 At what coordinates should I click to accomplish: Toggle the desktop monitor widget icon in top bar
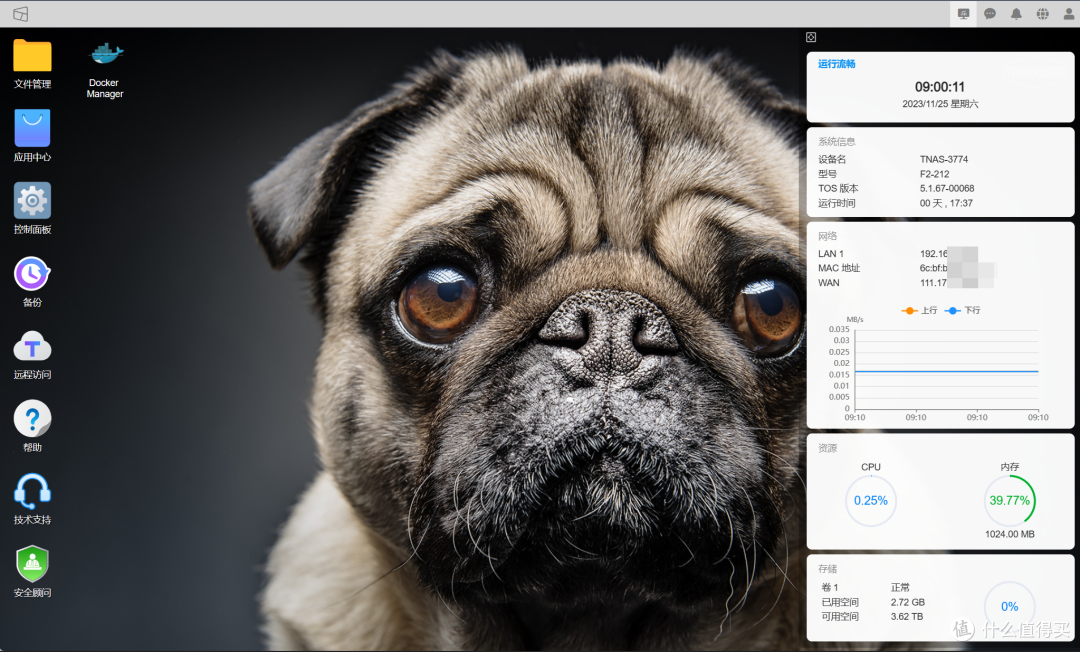coord(963,14)
